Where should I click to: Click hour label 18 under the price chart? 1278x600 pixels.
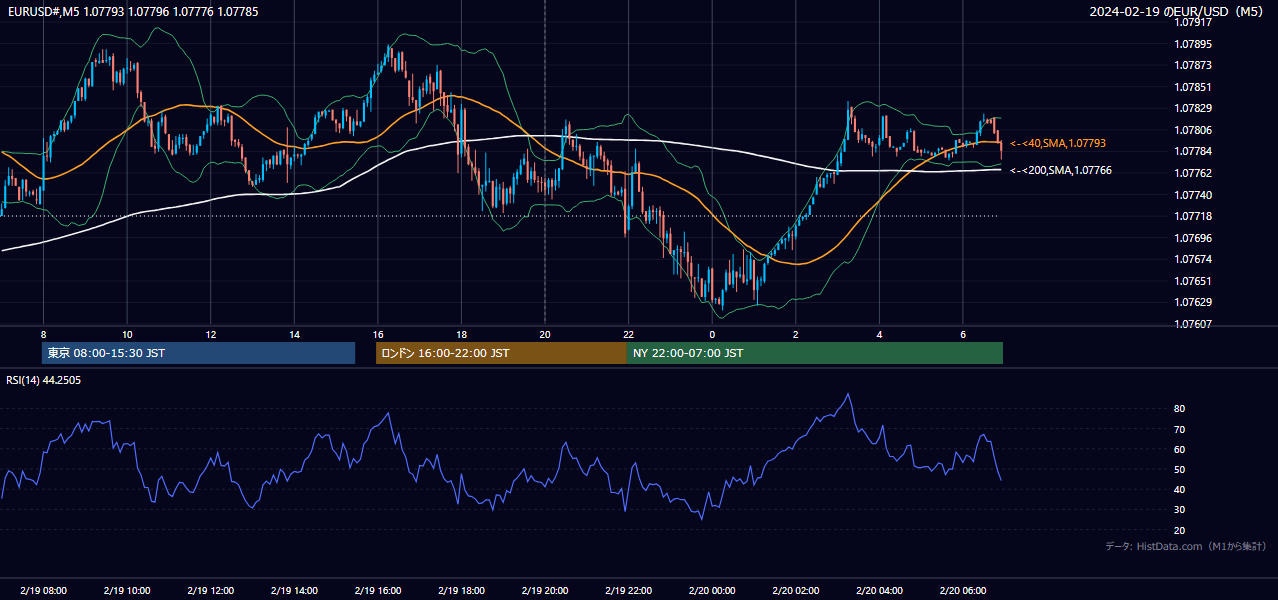coord(461,334)
